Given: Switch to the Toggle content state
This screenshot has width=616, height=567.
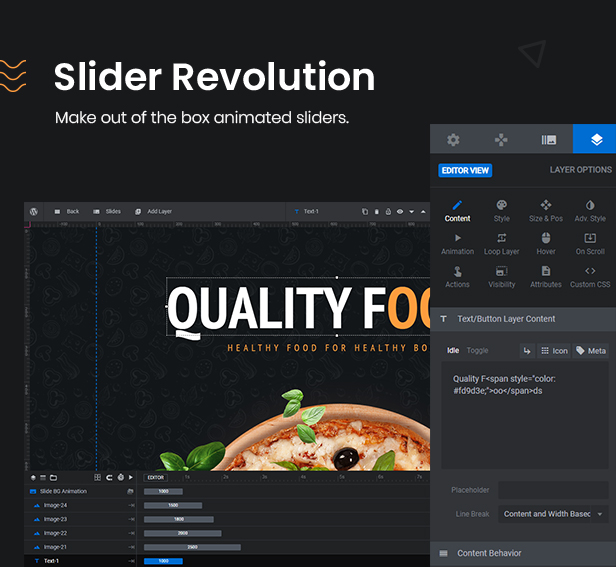Looking at the screenshot, I should 477,350.
